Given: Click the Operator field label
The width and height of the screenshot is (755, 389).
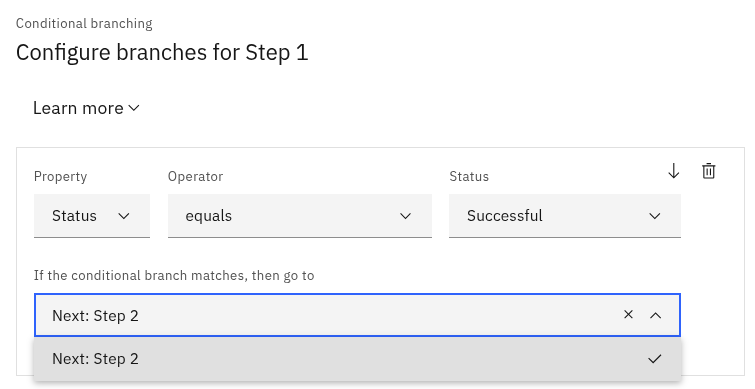Looking at the screenshot, I should tap(195, 177).
